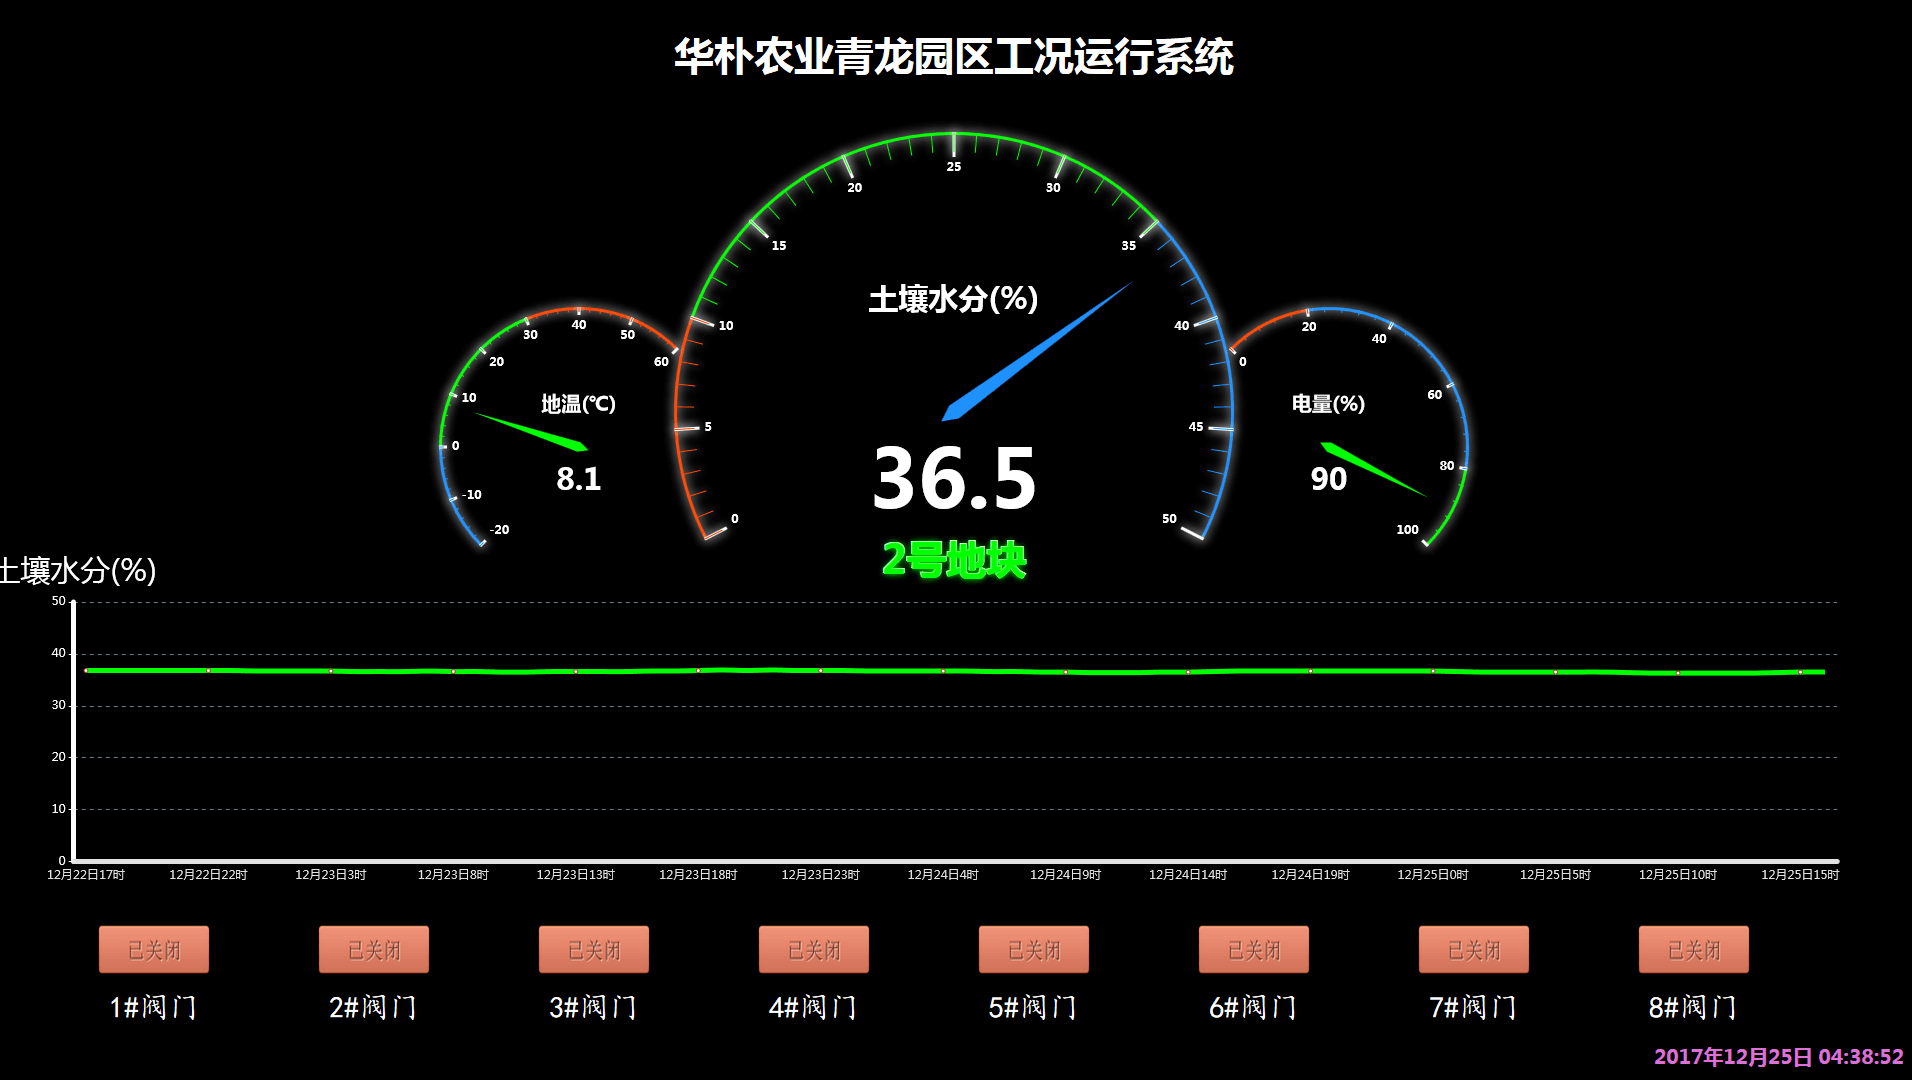This screenshot has width=1912, height=1080.
Task: Click the chart data point at 12月23日8时
Action: pyautogui.click(x=453, y=672)
